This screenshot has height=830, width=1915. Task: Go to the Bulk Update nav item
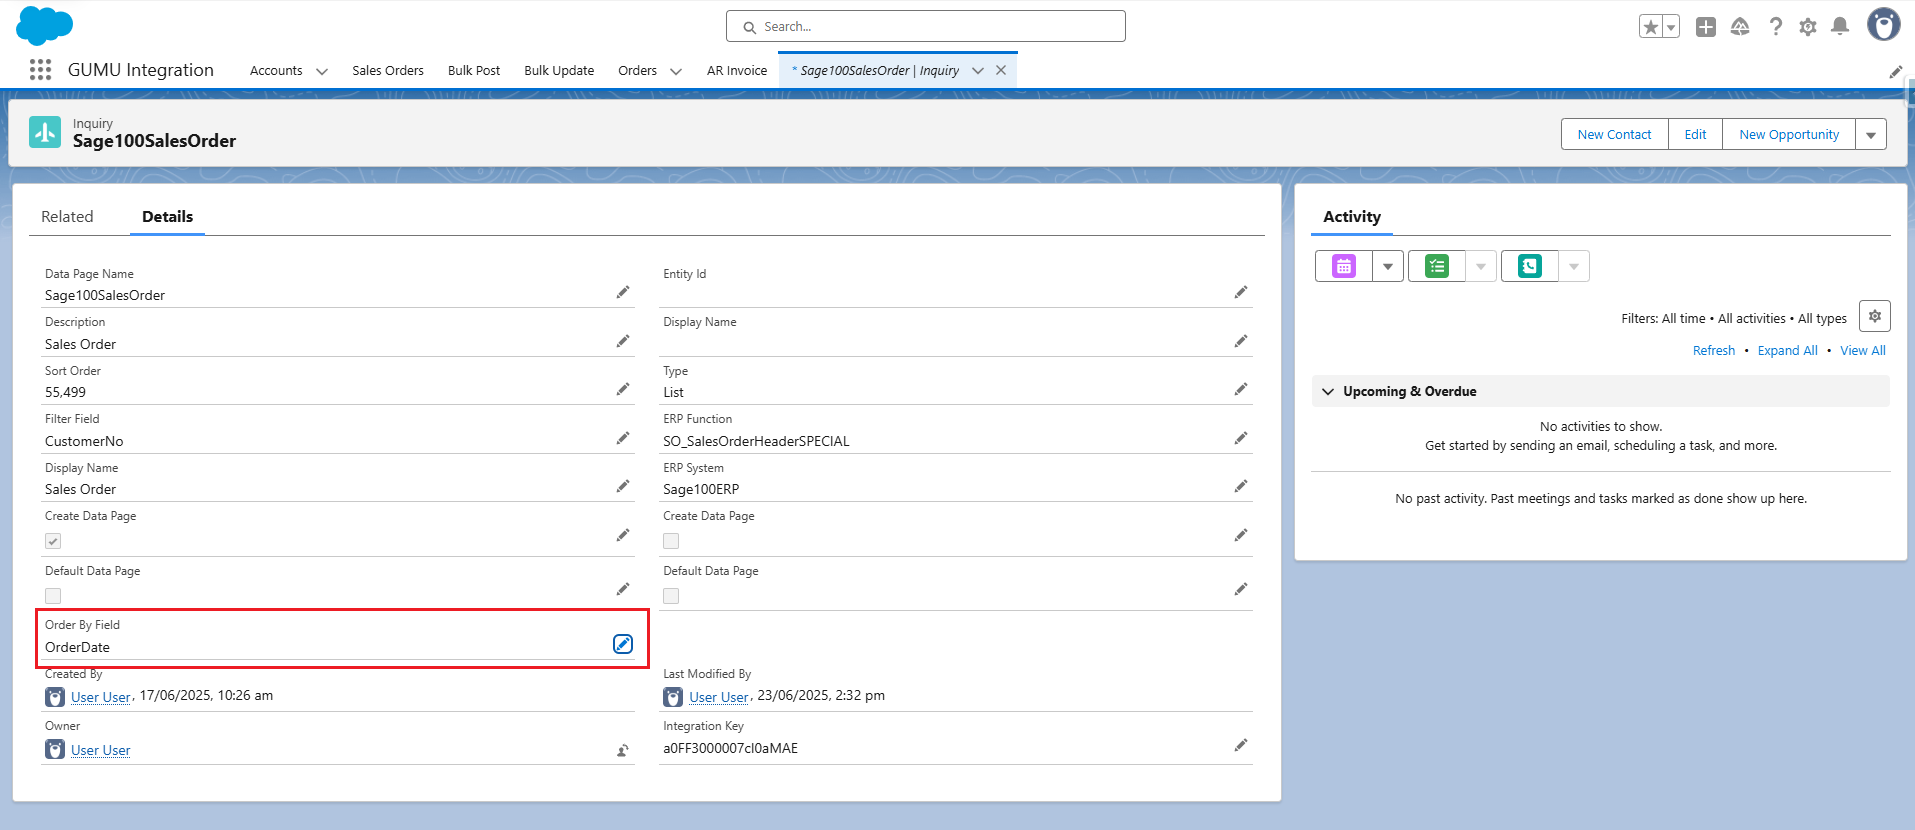click(559, 71)
